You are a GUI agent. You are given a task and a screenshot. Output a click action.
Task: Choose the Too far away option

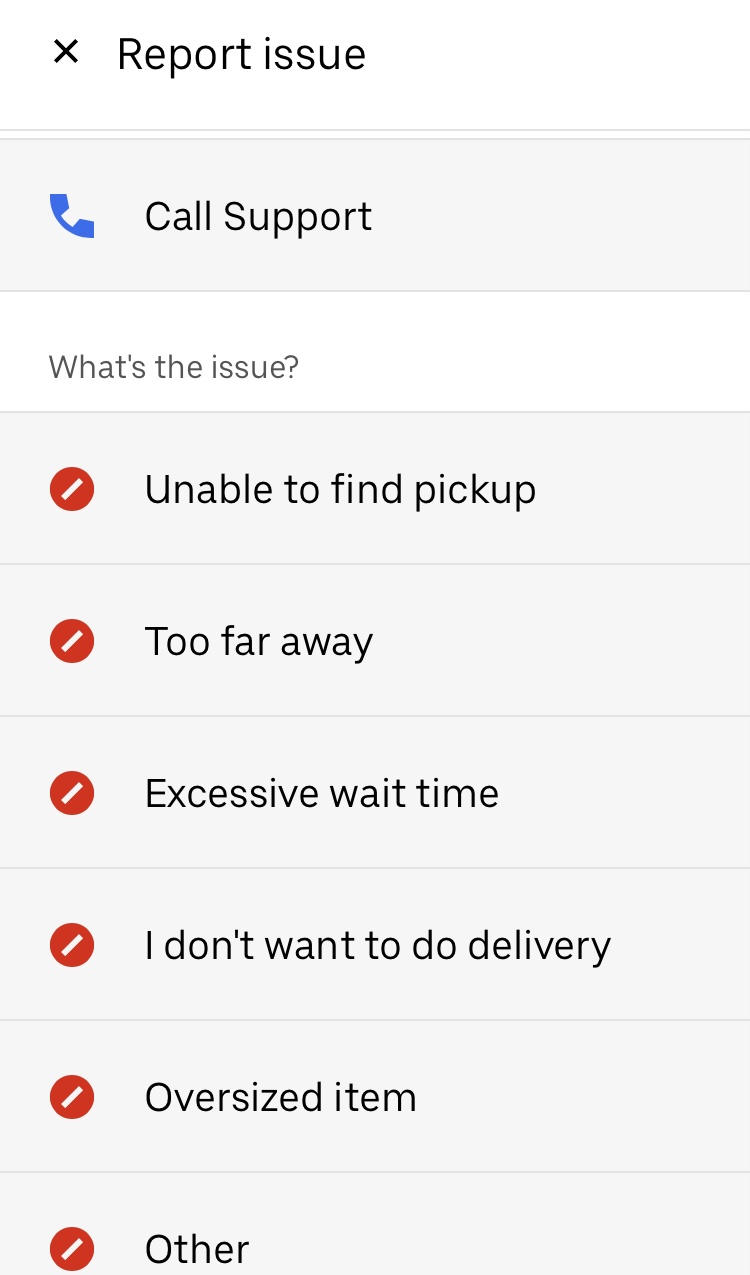(258, 641)
